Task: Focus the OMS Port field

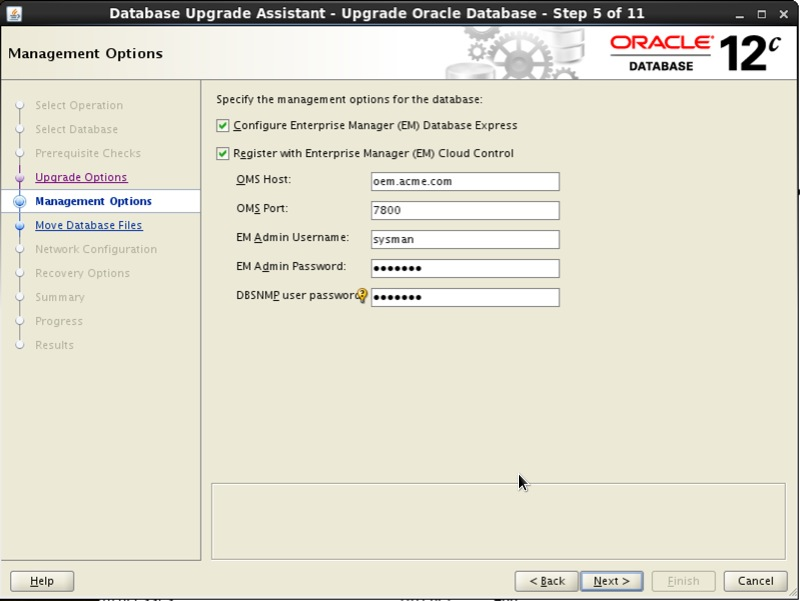Action: 465,210
